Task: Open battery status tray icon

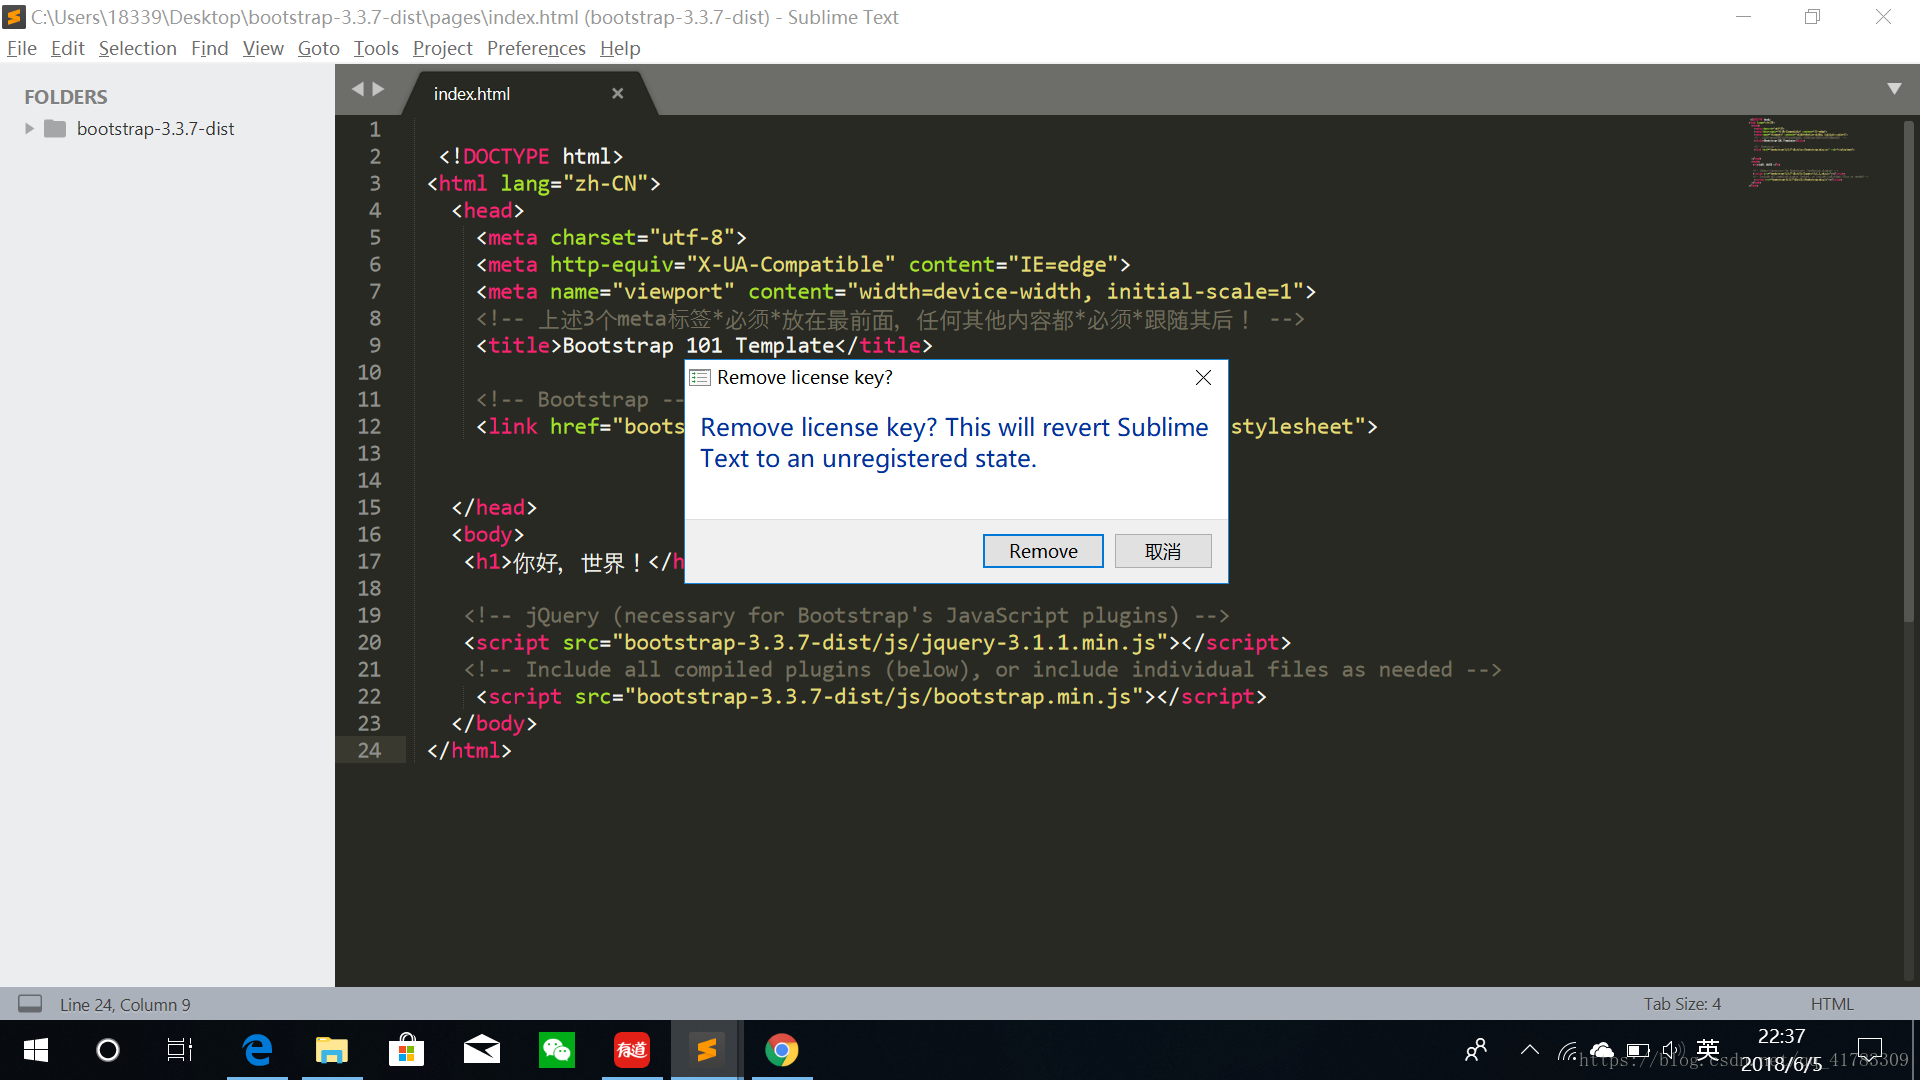Action: [1638, 1050]
